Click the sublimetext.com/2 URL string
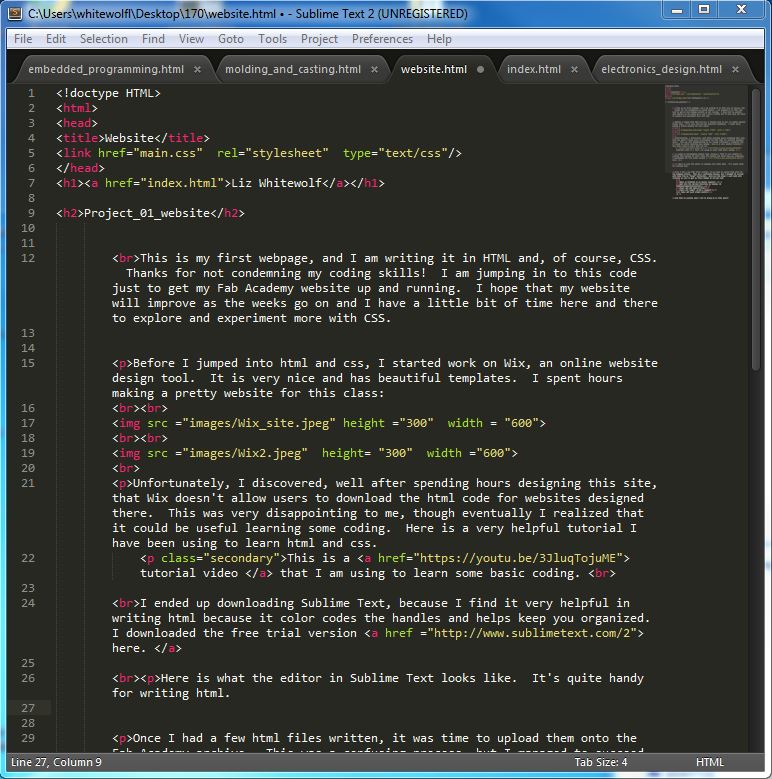 (x=532, y=633)
